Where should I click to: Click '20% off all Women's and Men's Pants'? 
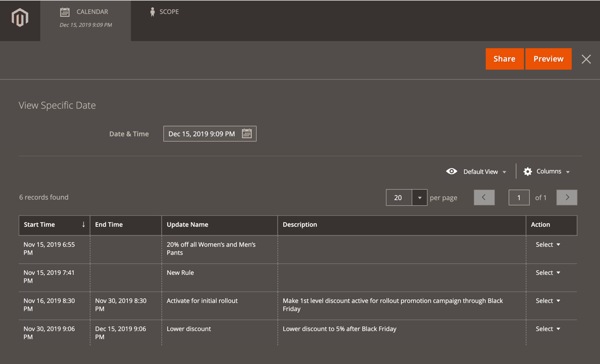click(211, 248)
